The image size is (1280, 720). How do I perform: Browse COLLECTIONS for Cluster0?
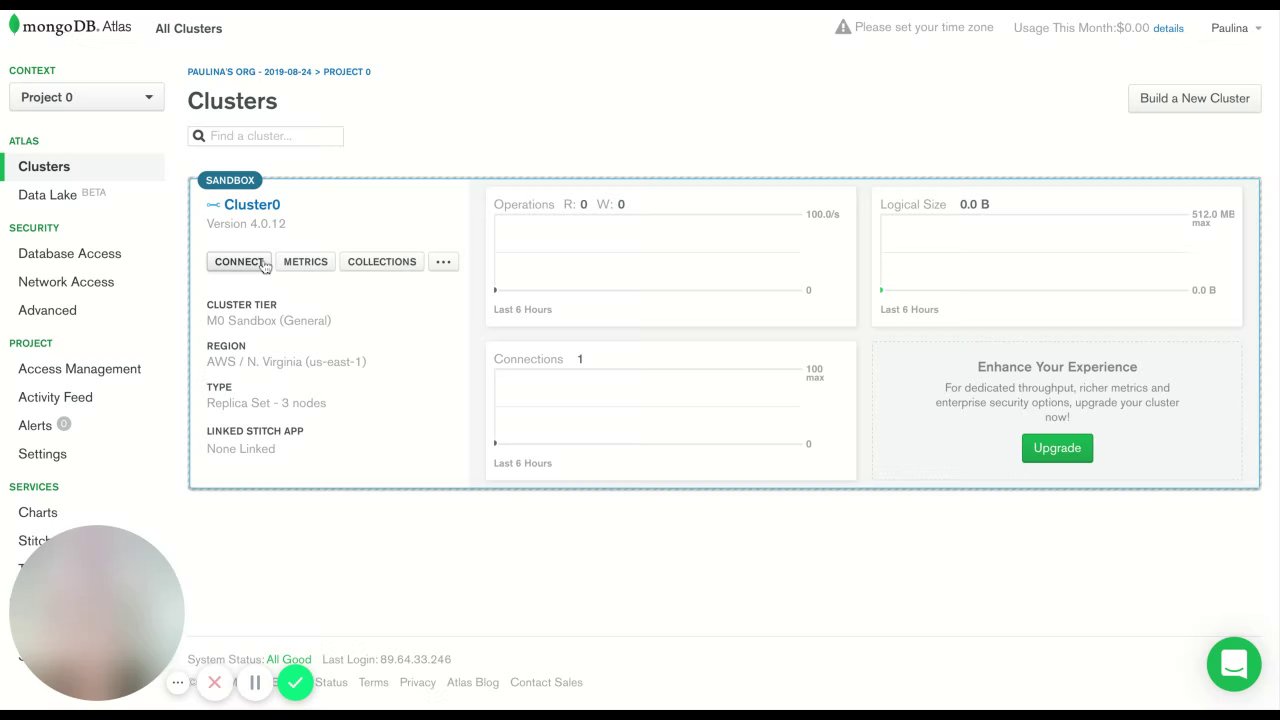(382, 262)
